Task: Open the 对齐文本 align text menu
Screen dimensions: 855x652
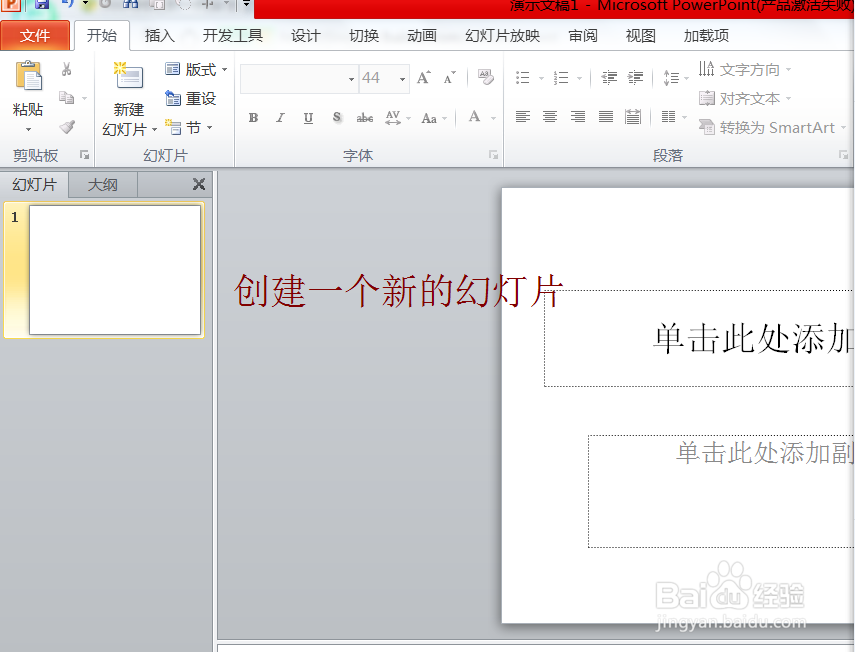Action: (745, 99)
